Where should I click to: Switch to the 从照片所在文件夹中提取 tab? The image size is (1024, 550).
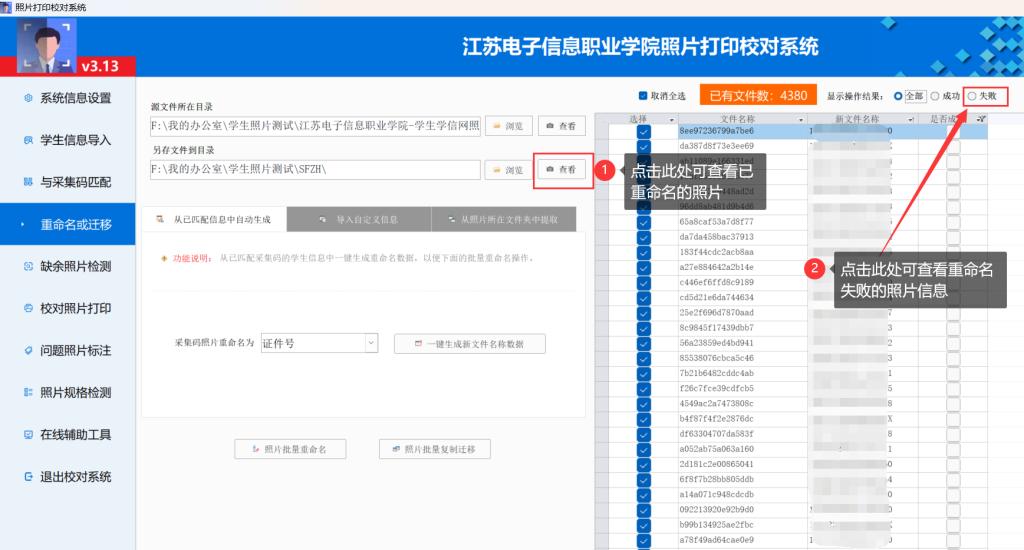pos(504,219)
